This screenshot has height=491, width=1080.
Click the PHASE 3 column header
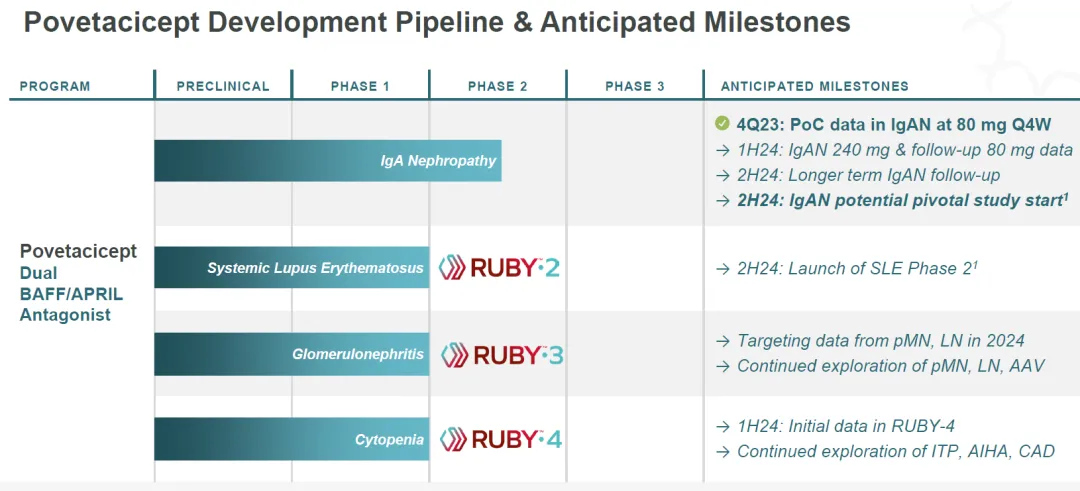[635, 86]
